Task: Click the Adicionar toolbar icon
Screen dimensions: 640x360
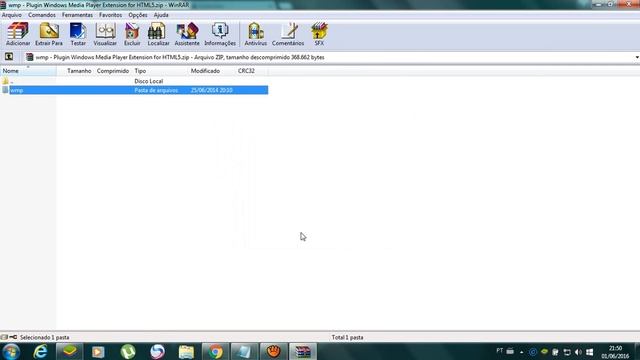Action: click(x=18, y=34)
